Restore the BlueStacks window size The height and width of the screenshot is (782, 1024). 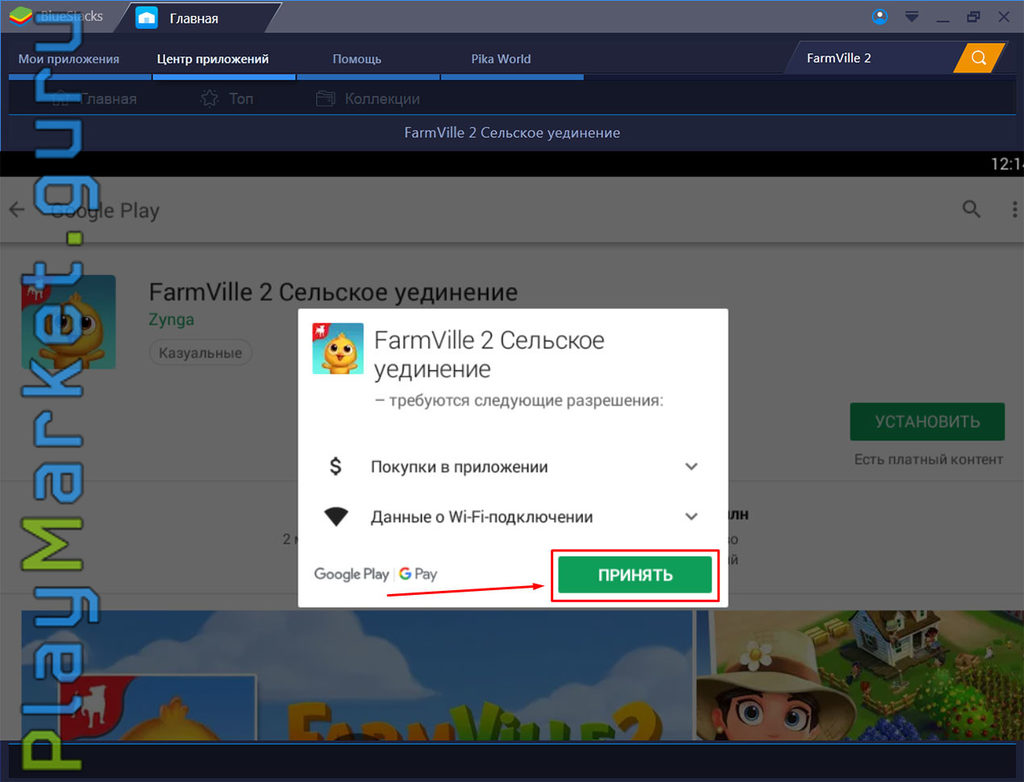click(x=973, y=16)
